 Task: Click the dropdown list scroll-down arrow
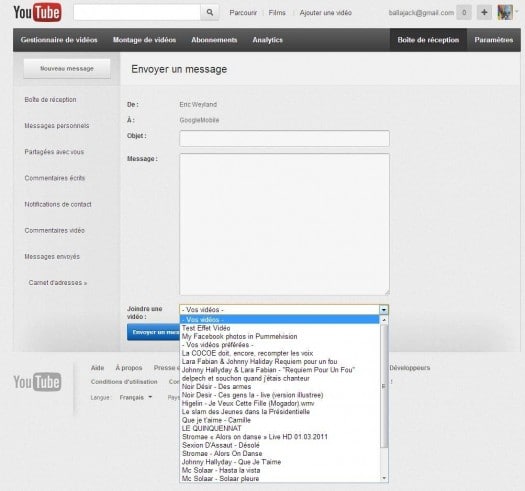pos(384,478)
